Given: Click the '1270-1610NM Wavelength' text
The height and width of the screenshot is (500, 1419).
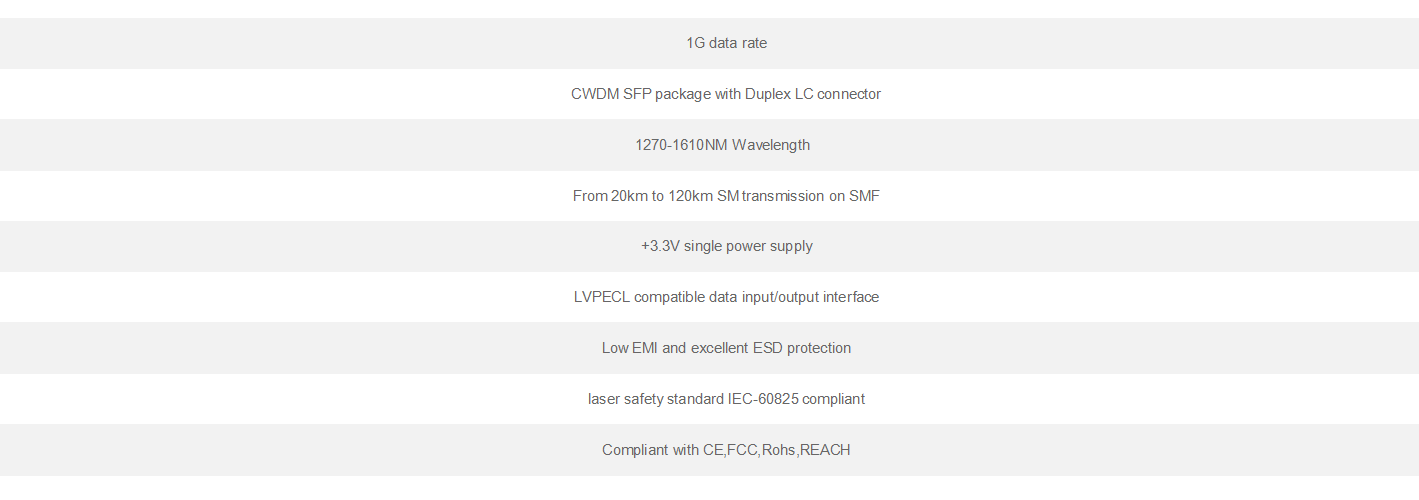Looking at the screenshot, I should 722,145.
